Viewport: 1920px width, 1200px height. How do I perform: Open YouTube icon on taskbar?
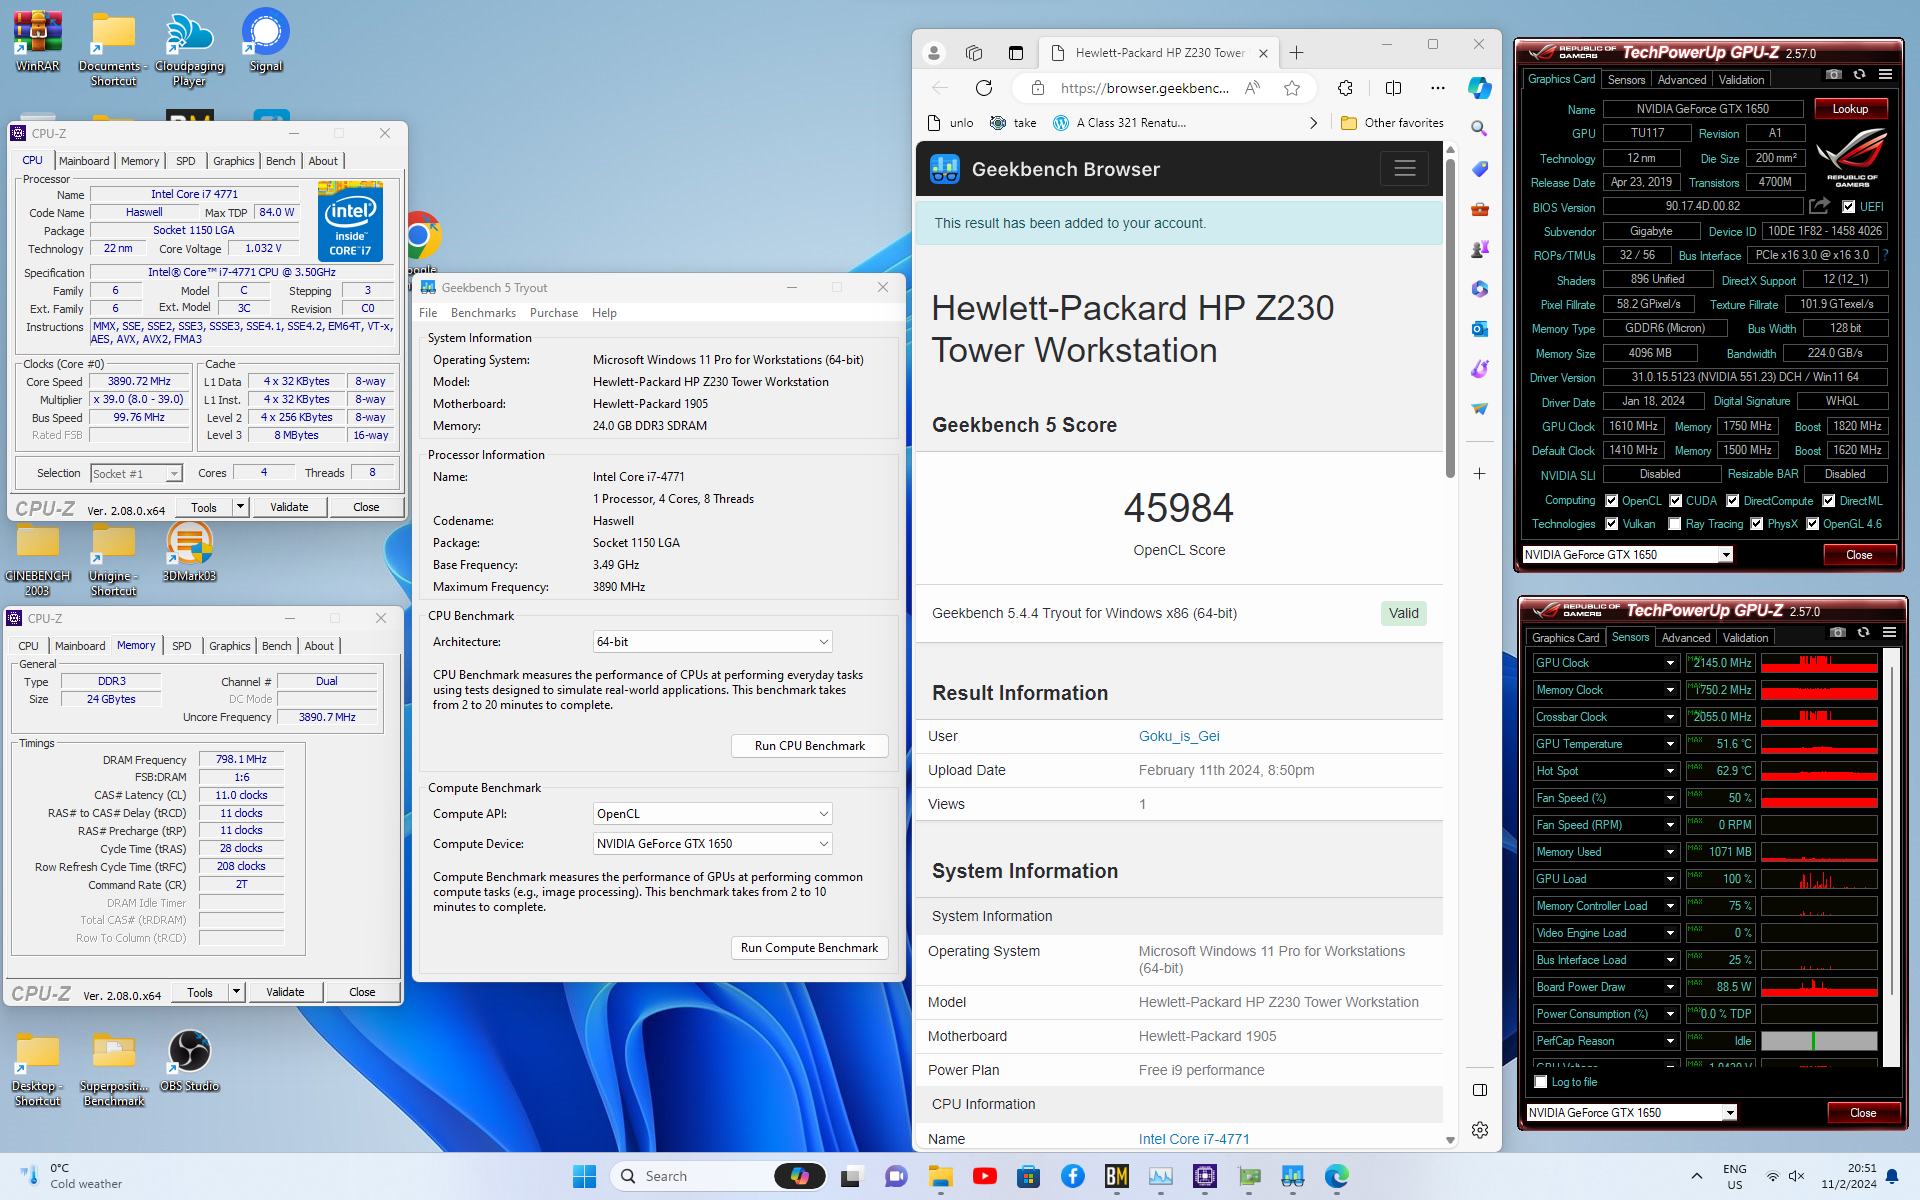985,1176
